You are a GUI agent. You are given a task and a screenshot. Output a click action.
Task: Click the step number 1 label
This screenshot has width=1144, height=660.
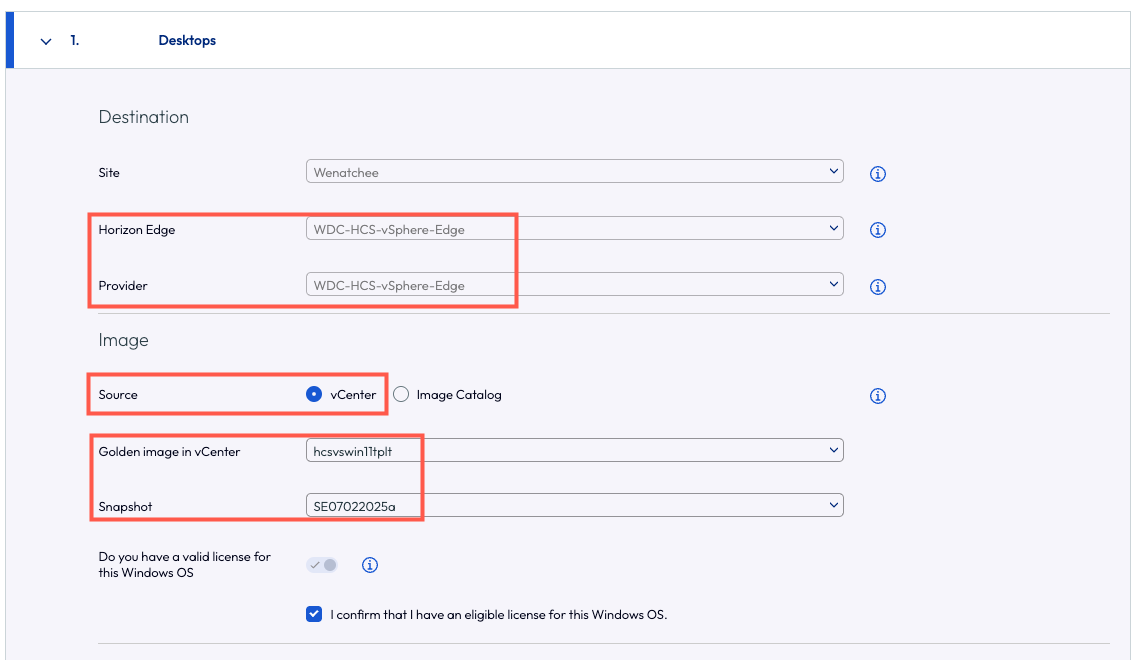[75, 41]
